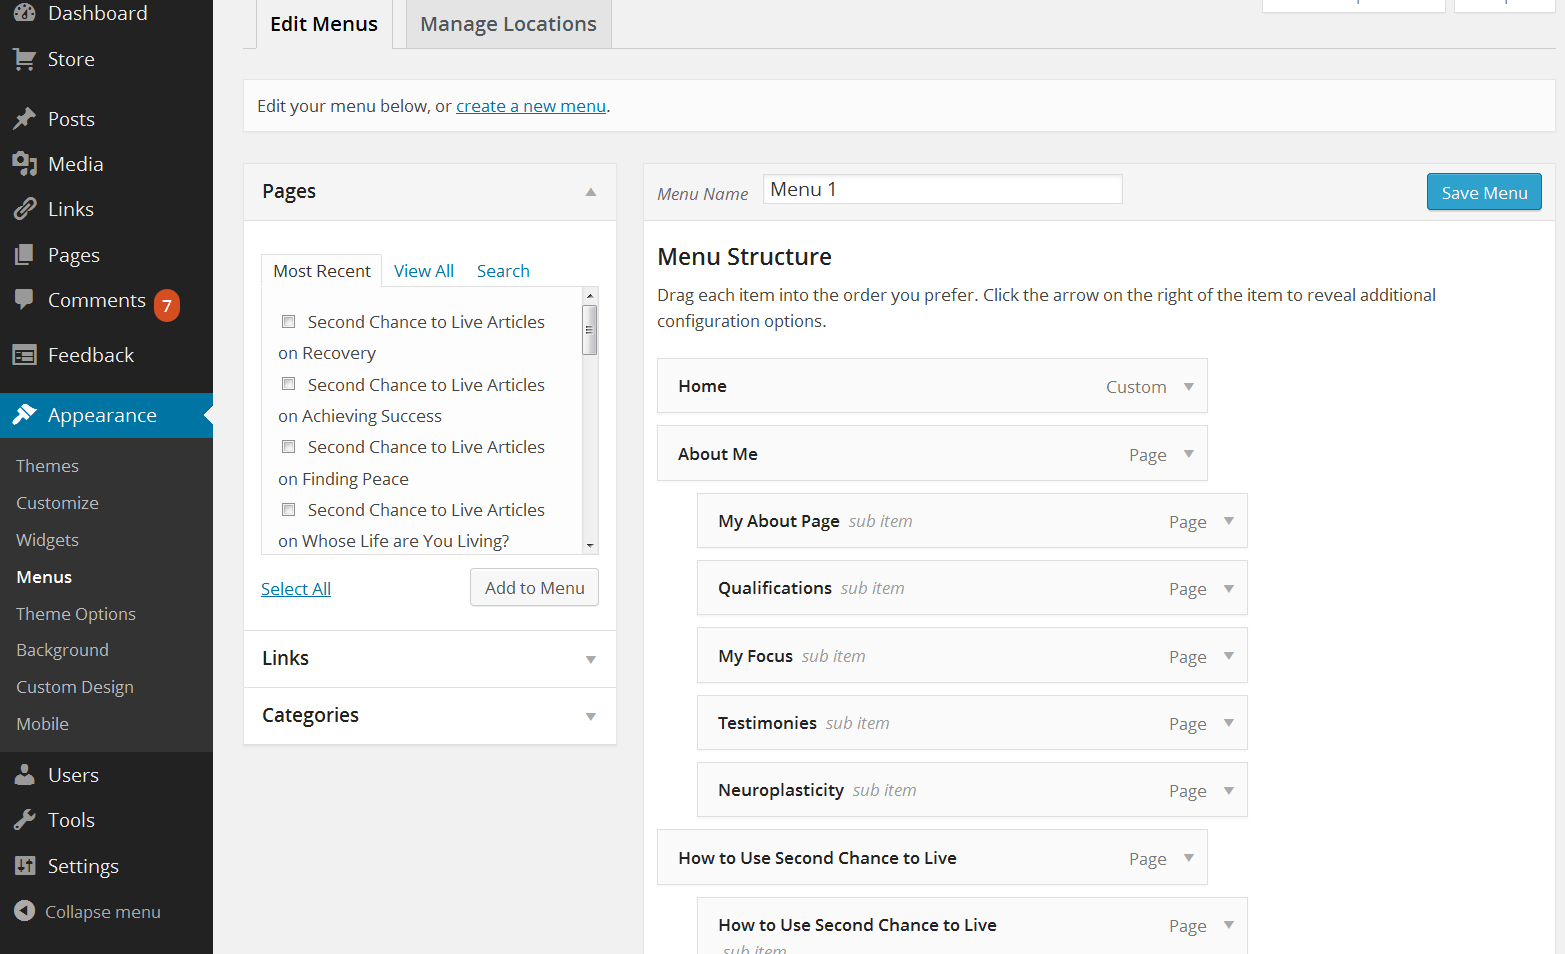Click the Posts pushpin icon

tap(24, 119)
